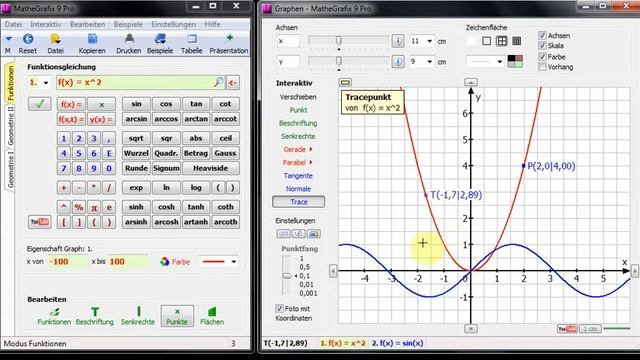Open the Interaktiv menu
Screen dimensions: 640x360
46,24
